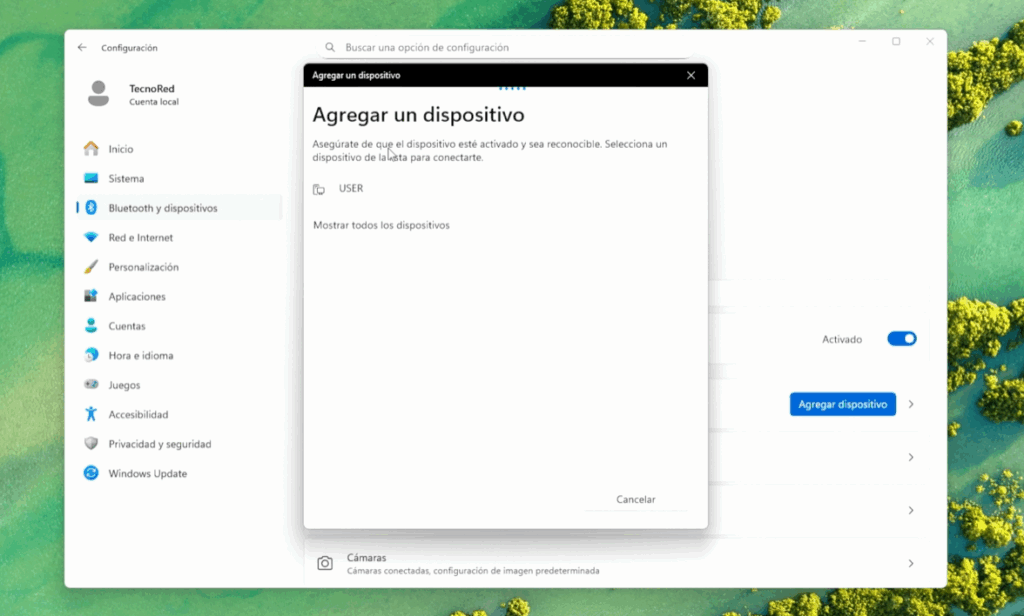Open Juegos via the controller icon
Image resolution: width=1024 pixels, height=616 pixels.
pos(91,385)
